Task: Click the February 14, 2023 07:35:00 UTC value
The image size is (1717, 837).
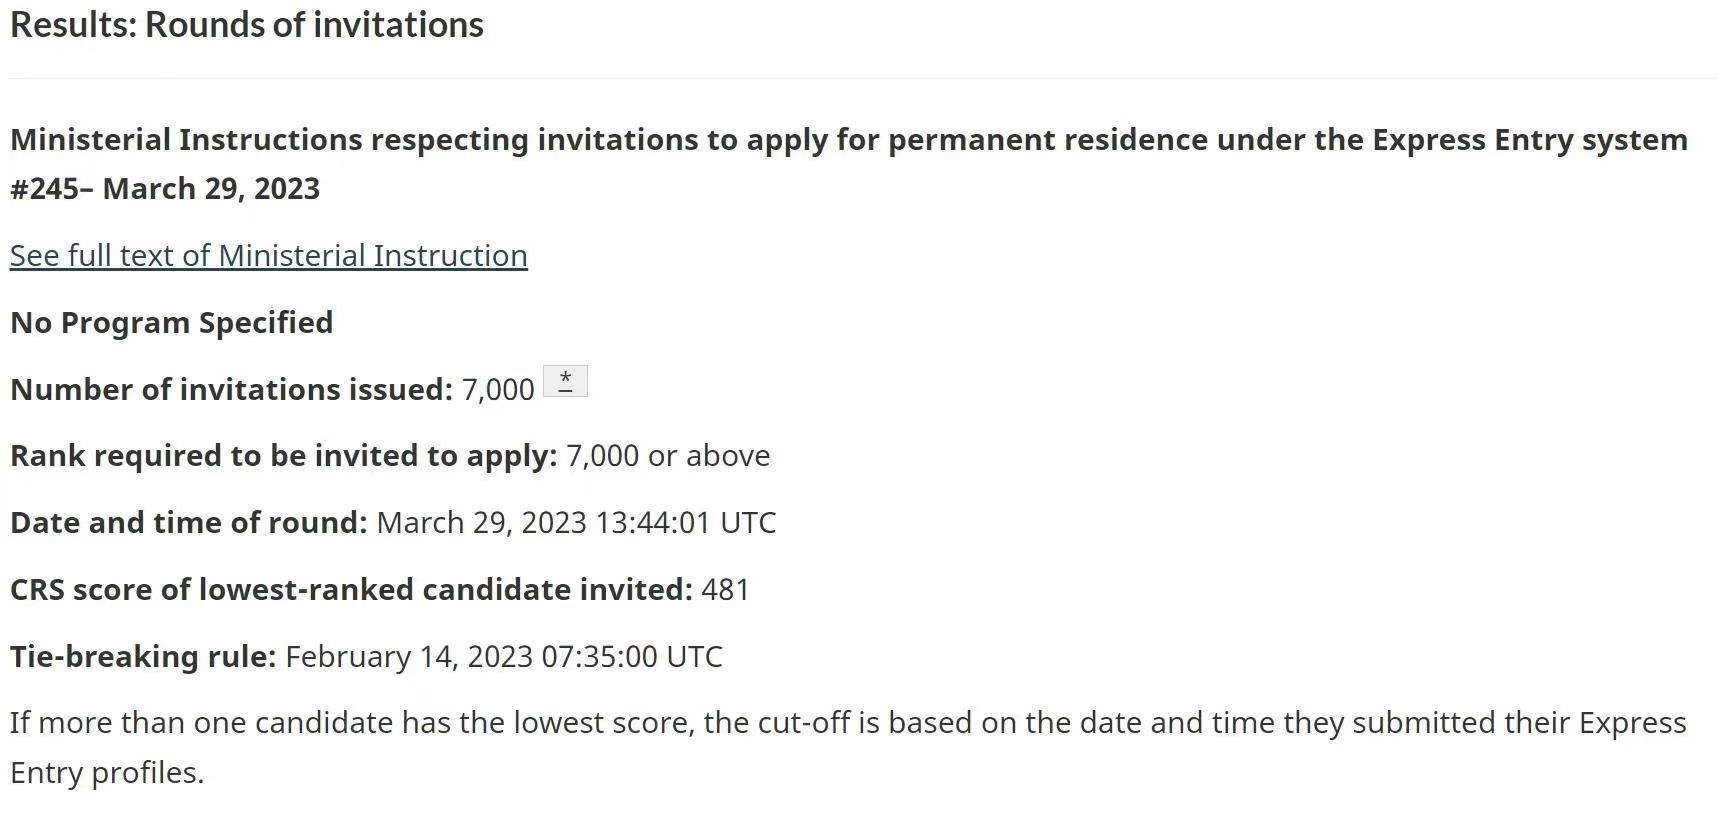Action: pyautogui.click(x=504, y=657)
